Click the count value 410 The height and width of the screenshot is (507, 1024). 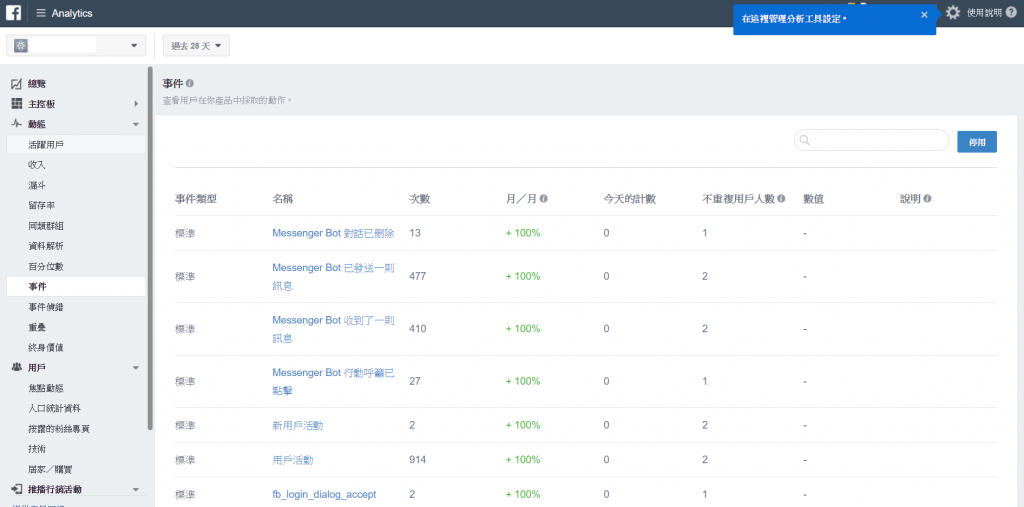click(417, 329)
